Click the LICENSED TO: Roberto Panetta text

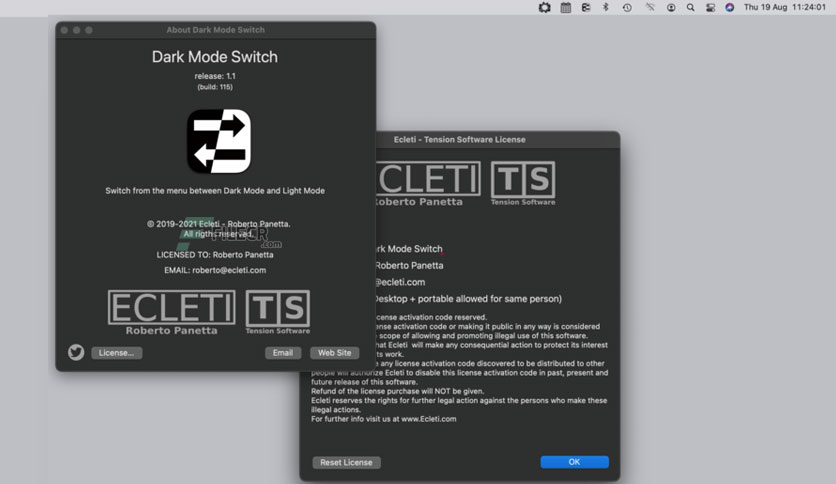coord(215,255)
